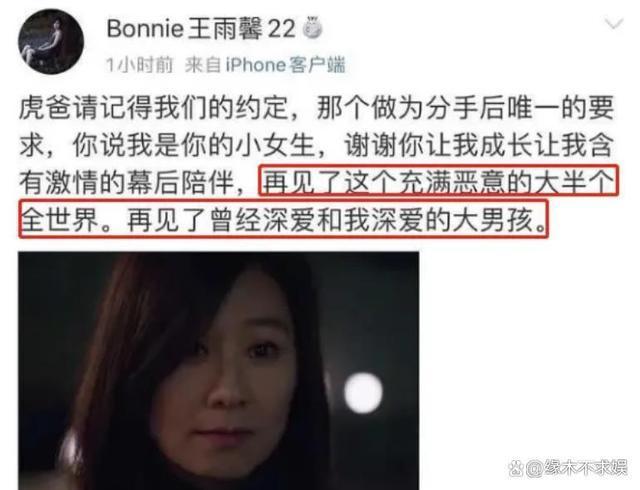Viewport: 640px width, 490px height.
Task: Click the bright light spot in photo
Action: point(363,392)
